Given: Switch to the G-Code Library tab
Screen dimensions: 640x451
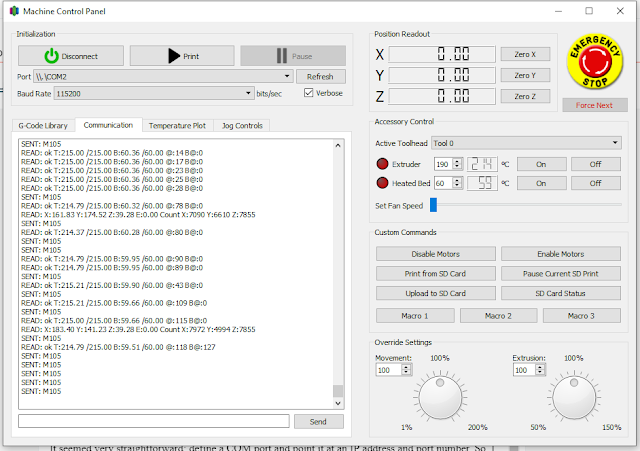Looking at the screenshot, I should (43, 126).
